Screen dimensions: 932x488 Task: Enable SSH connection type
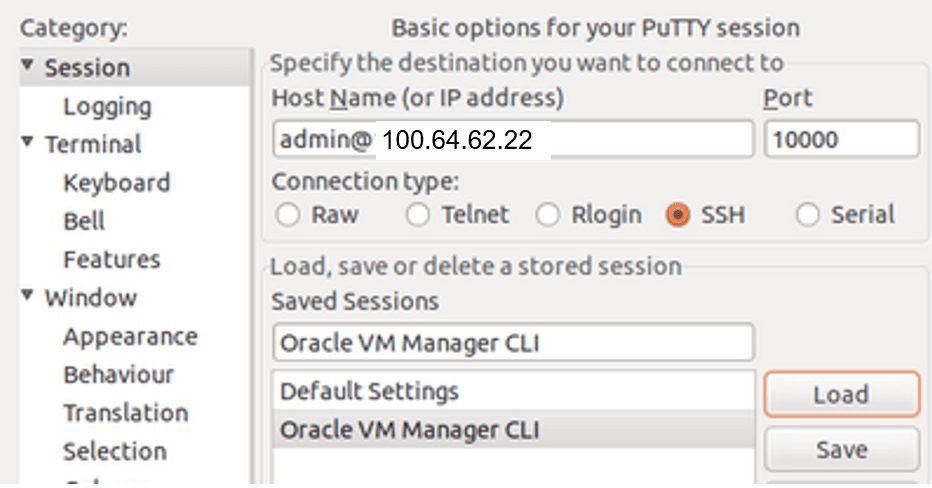679,215
